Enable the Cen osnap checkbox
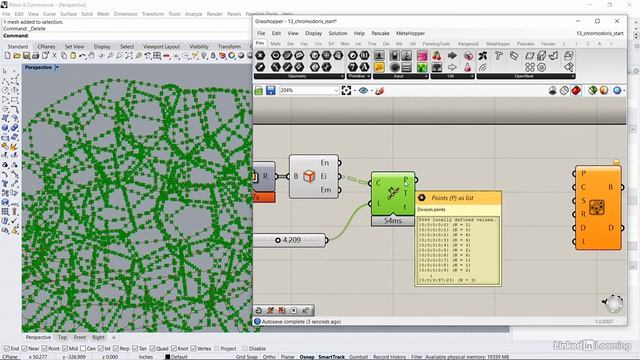The width and height of the screenshot is (640, 360). [x=83, y=349]
